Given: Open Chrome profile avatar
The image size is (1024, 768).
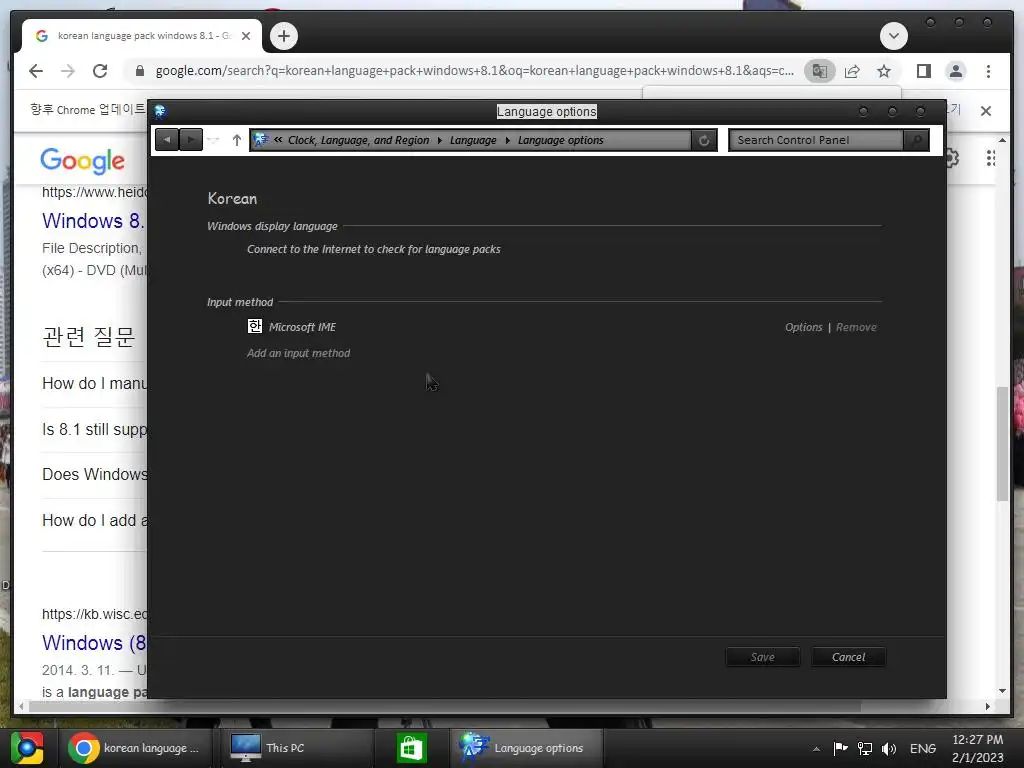Looking at the screenshot, I should [x=955, y=71].
